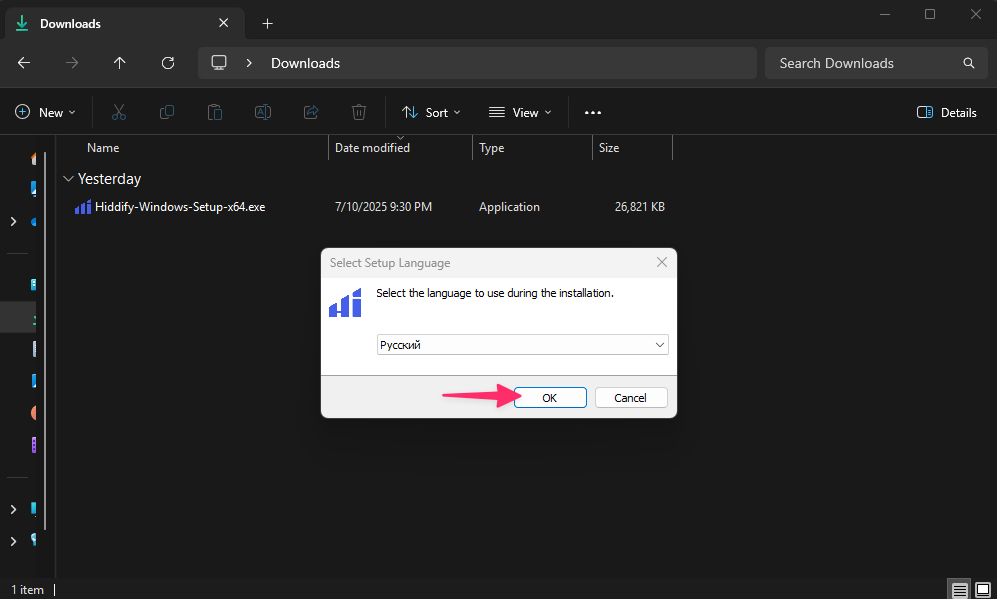This screenshot has width=997, height=599.
Task: Switch to large thumbnails view icon
Action: point(983,590)
